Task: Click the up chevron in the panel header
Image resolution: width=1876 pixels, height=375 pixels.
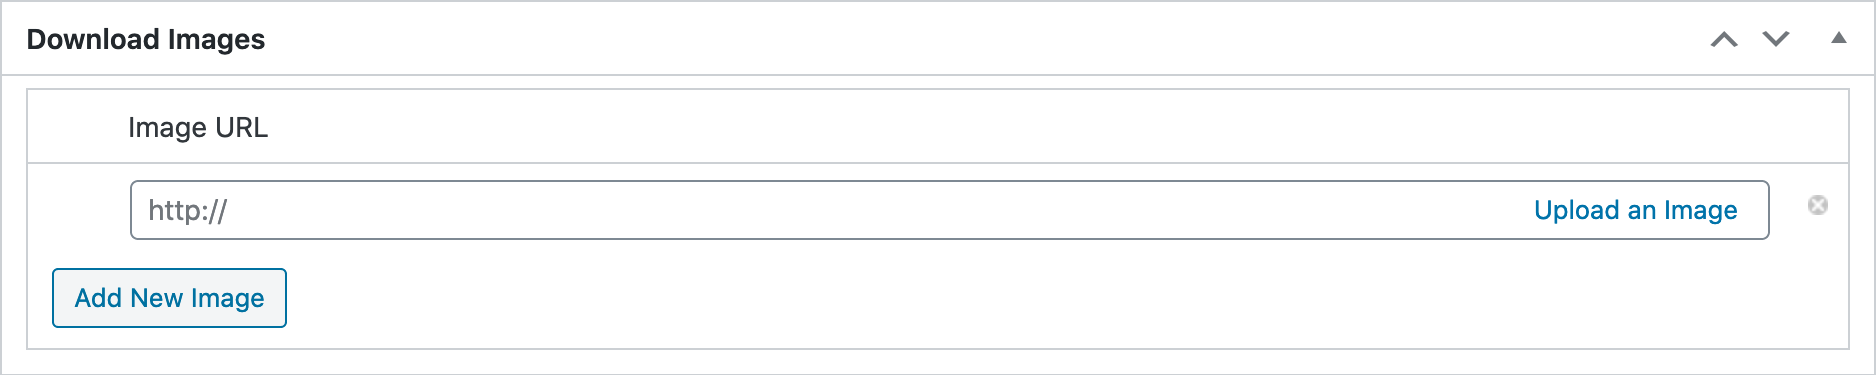Action: point(1724,39)
